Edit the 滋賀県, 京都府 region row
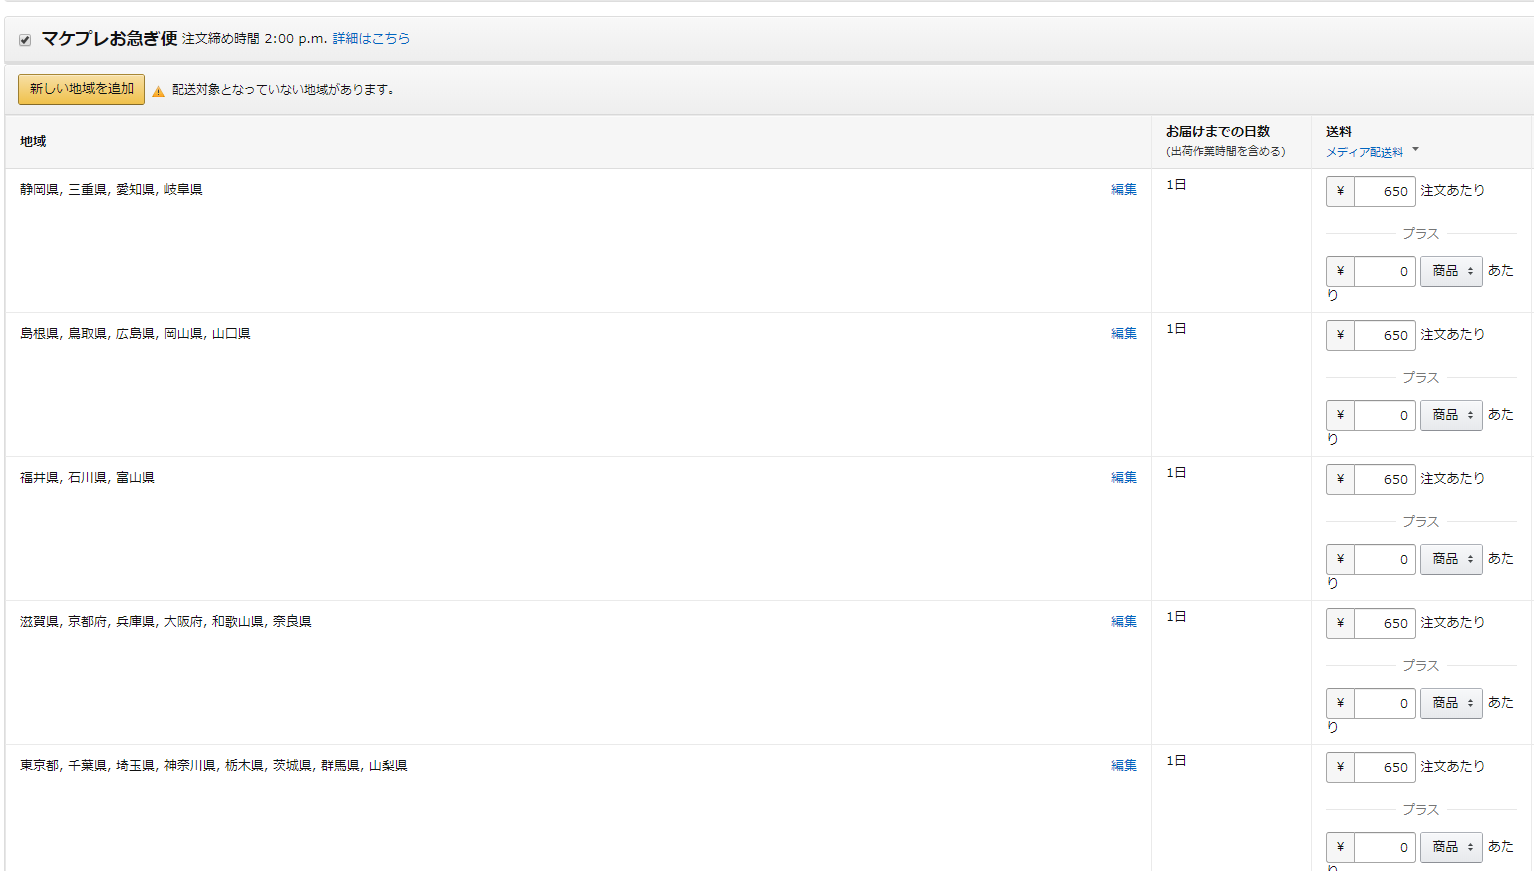This screenshot has width=1534, height=871. click(1123, 621)
